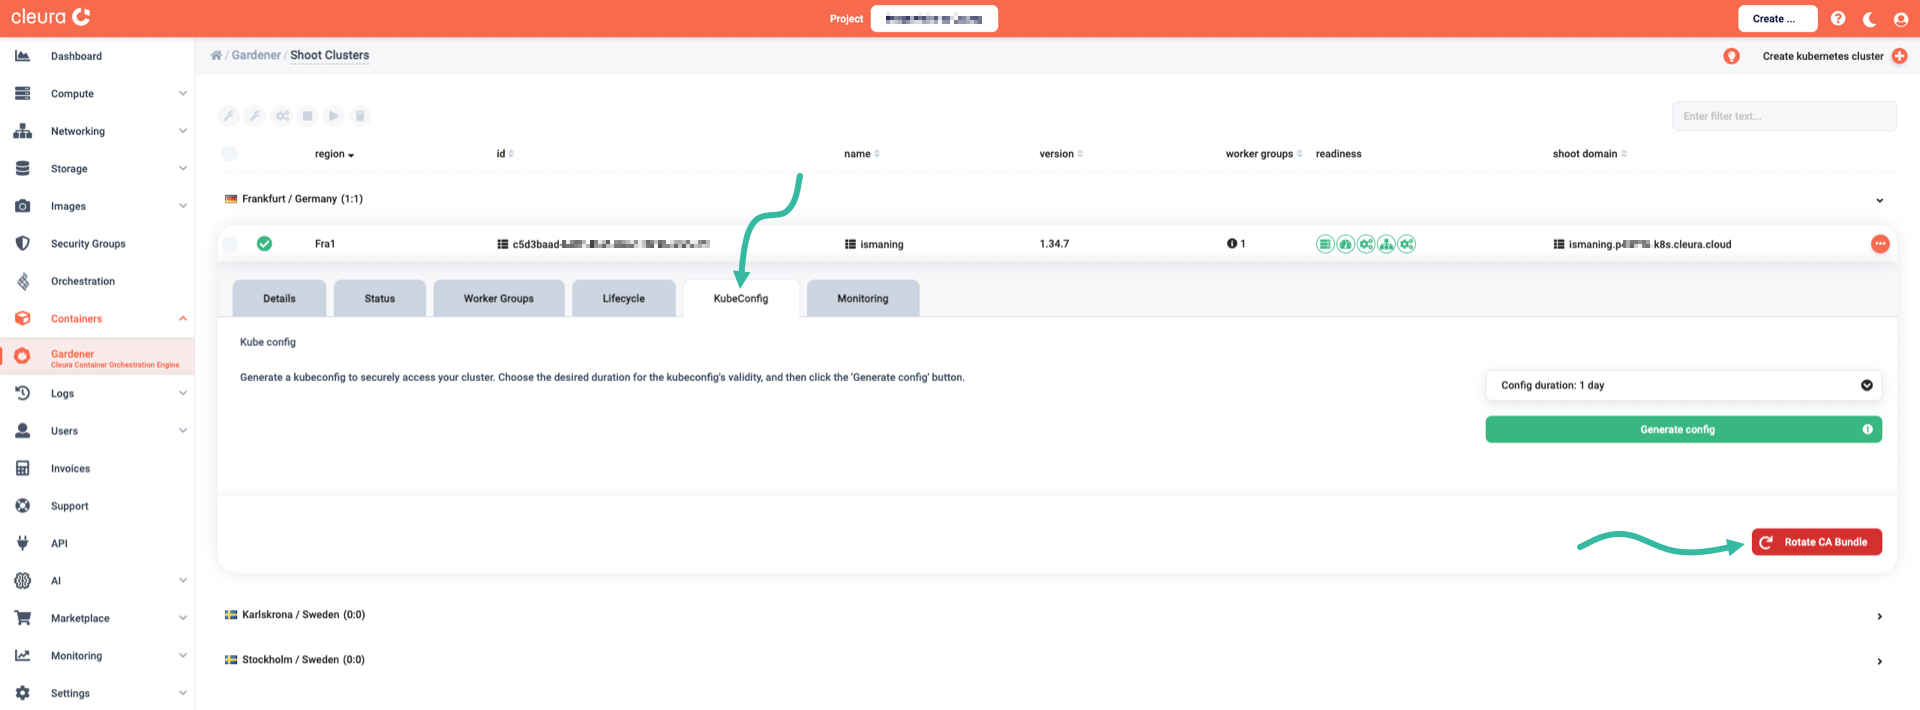Click the user account icon in header
1920x710 pixels.
point(1901,19)
